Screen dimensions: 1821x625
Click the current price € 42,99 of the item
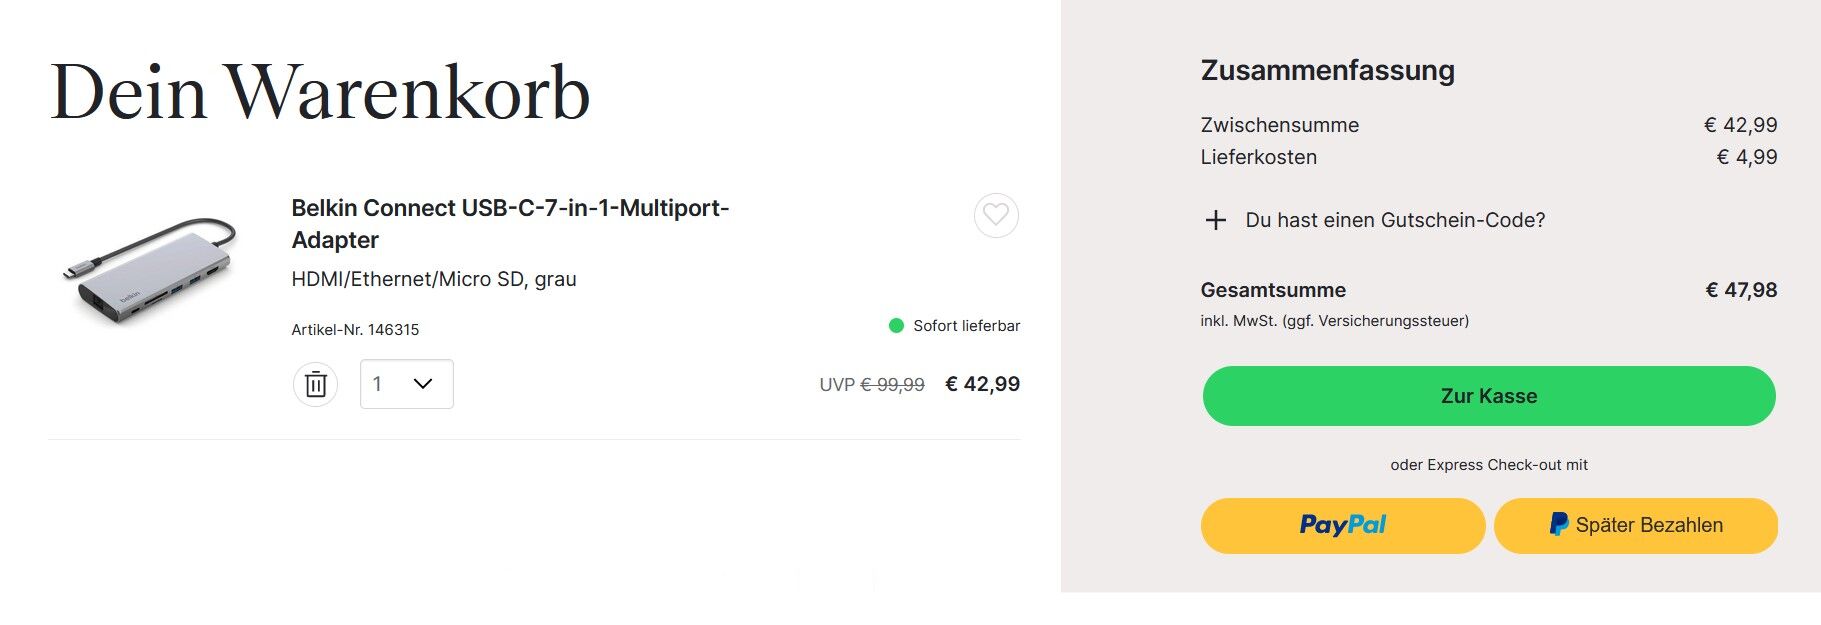tap(982, 384)
